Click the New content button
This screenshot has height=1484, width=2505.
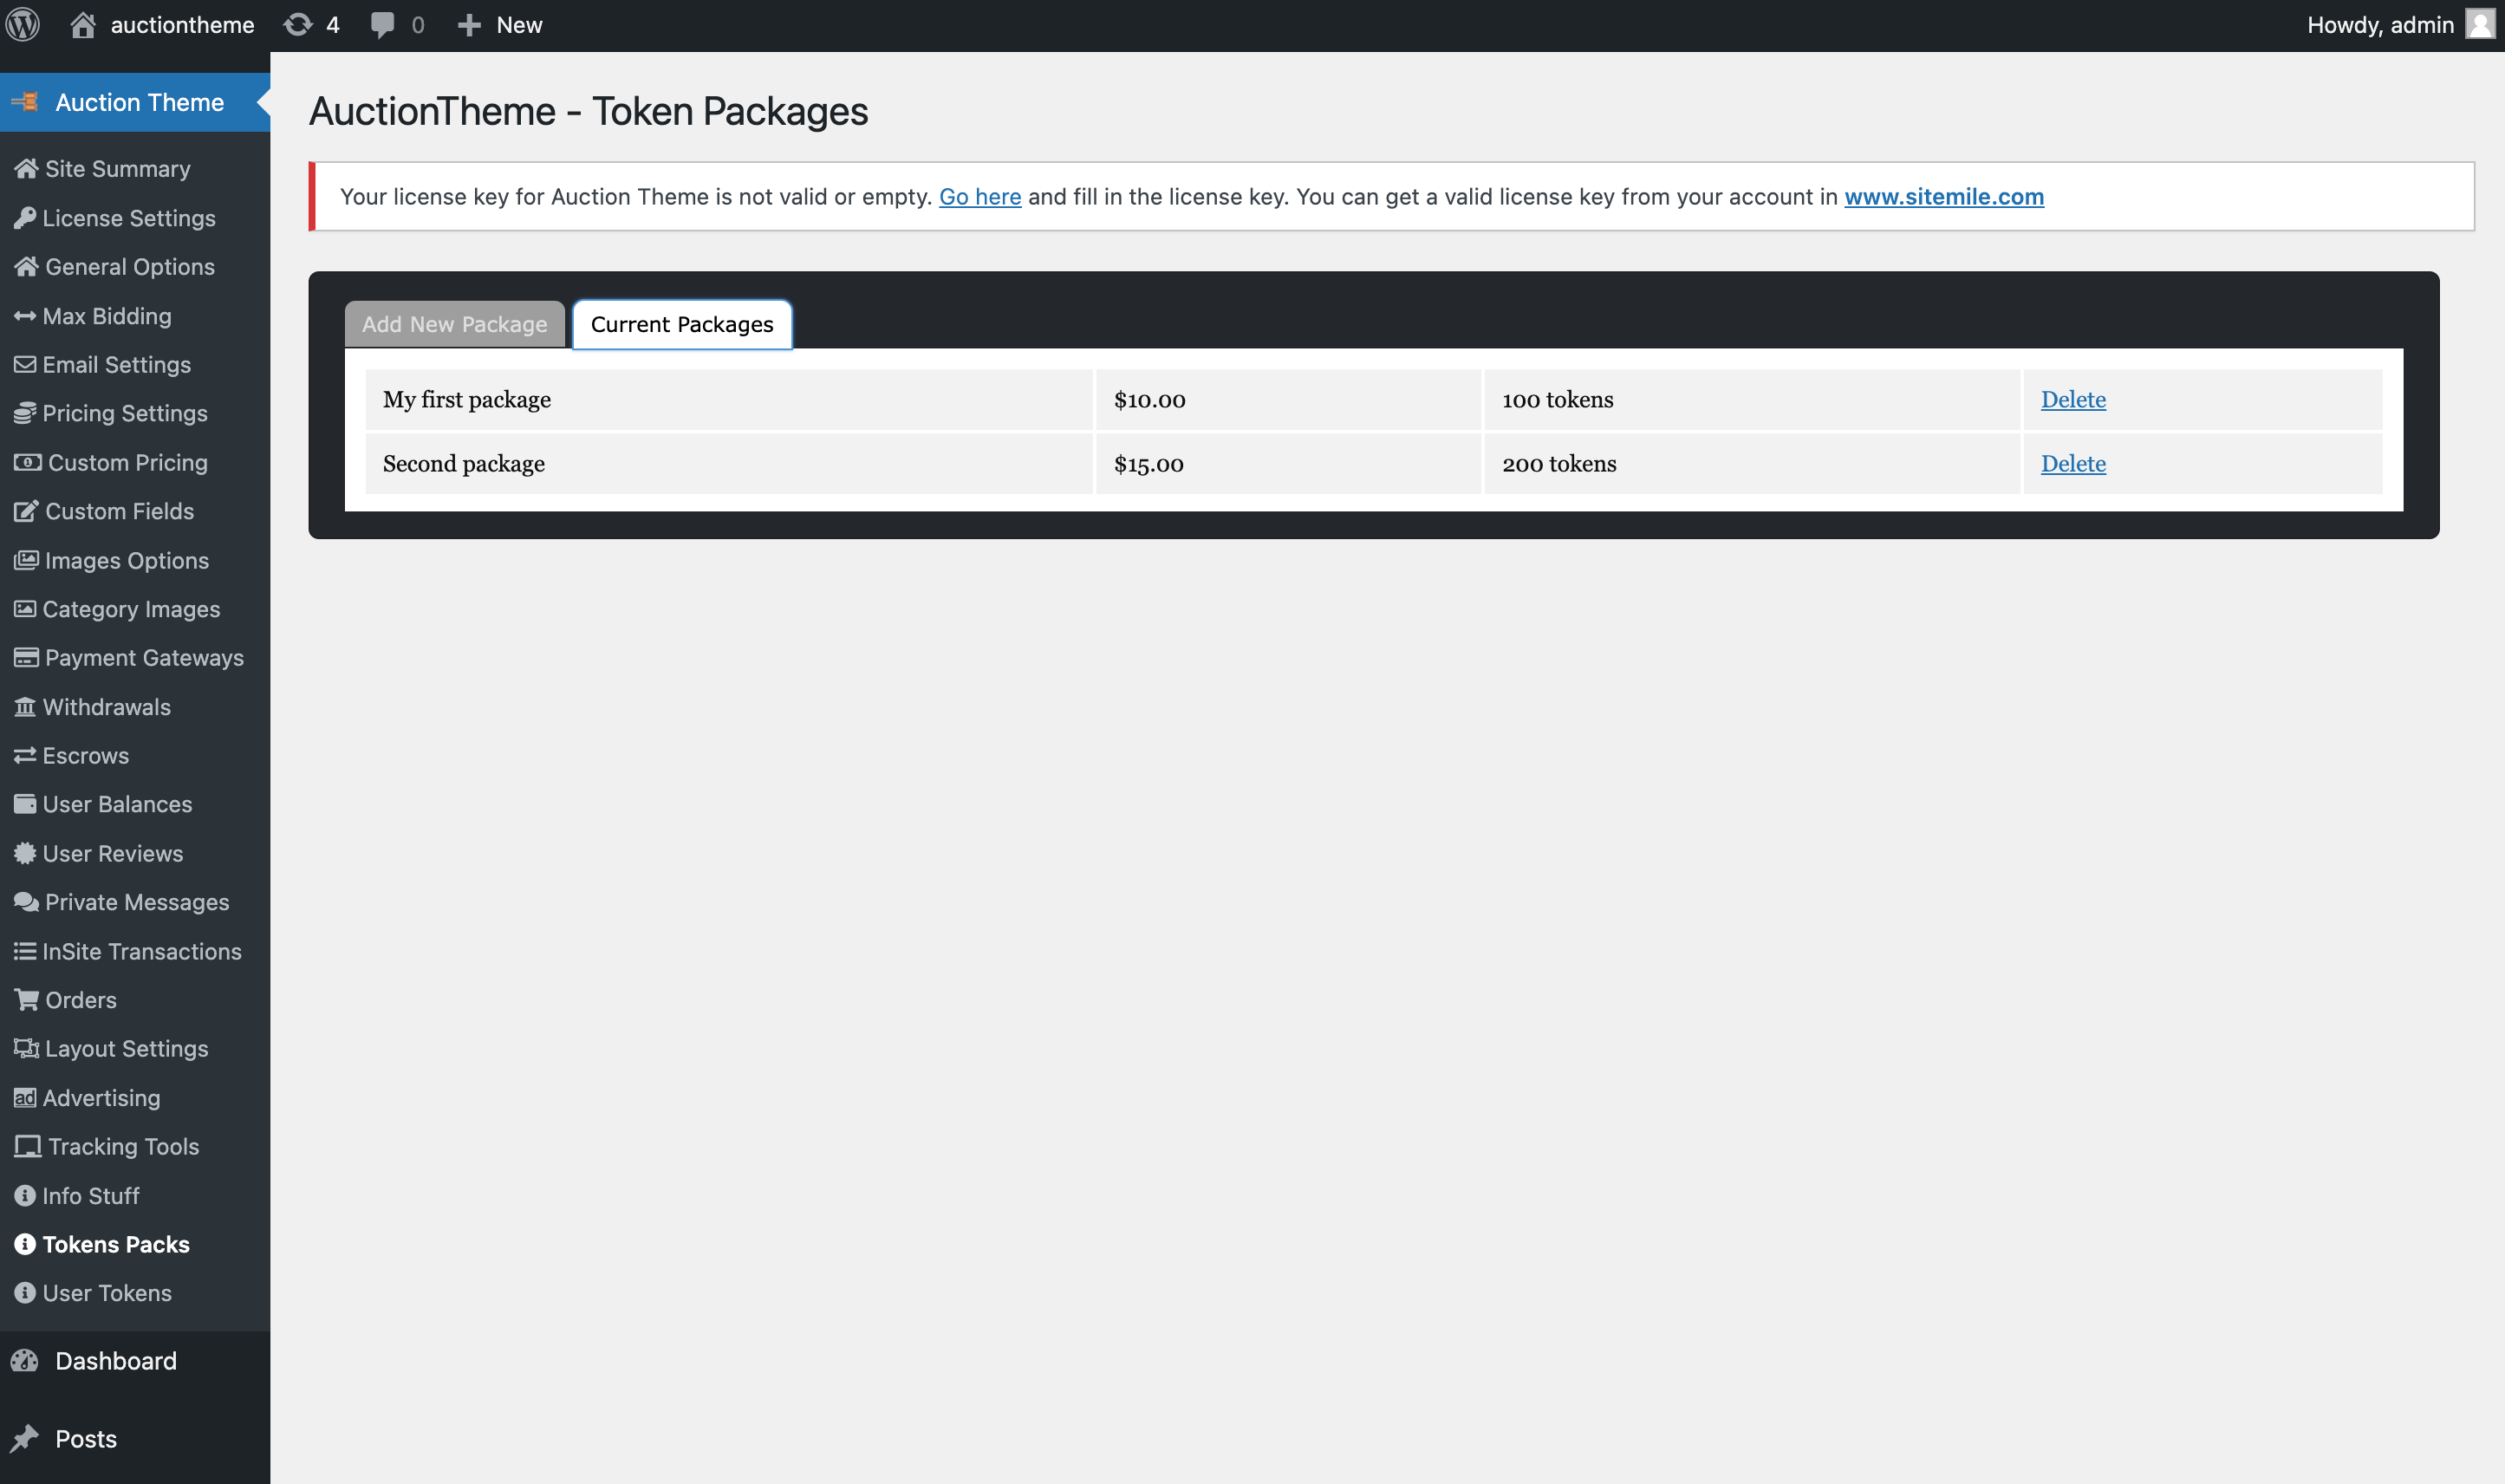click(x=500, y=25)
